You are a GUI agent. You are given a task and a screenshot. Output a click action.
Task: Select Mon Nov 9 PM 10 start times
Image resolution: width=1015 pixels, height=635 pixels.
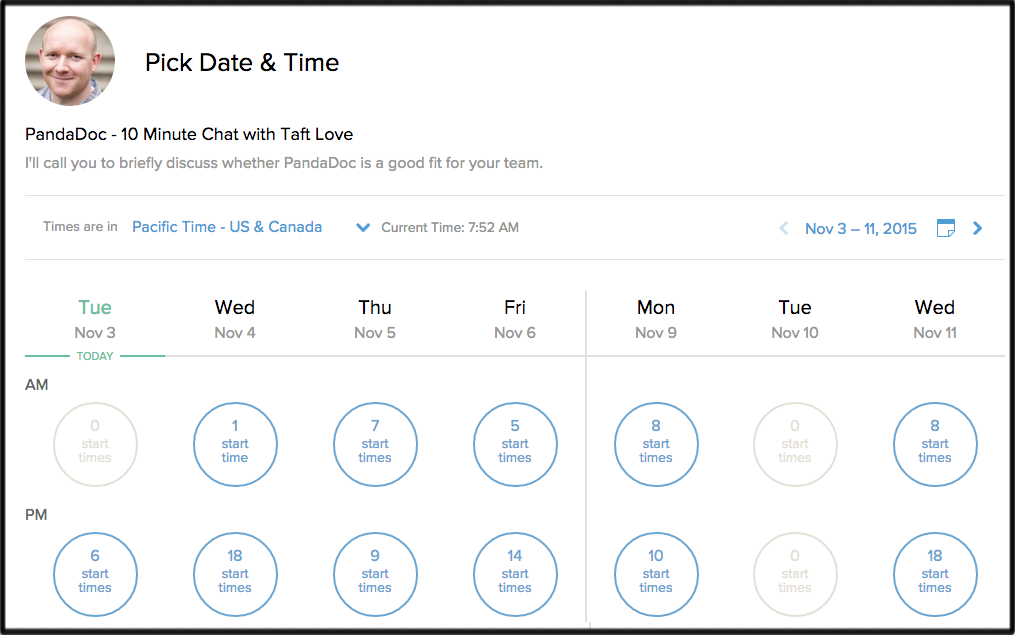point(656,574)
